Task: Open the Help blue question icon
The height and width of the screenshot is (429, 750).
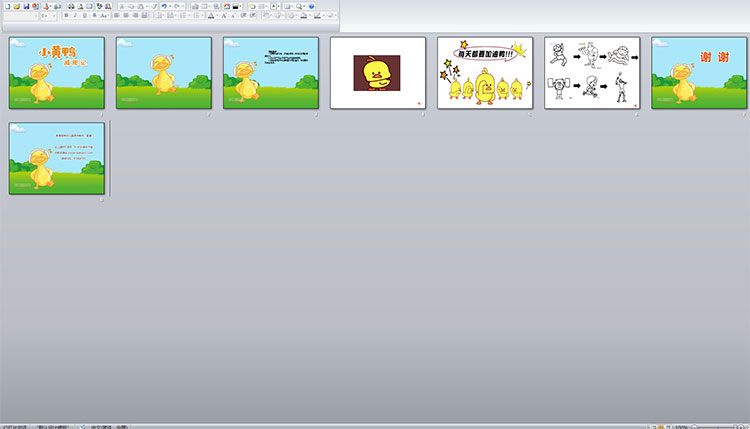Action: [x=311, y=6]
